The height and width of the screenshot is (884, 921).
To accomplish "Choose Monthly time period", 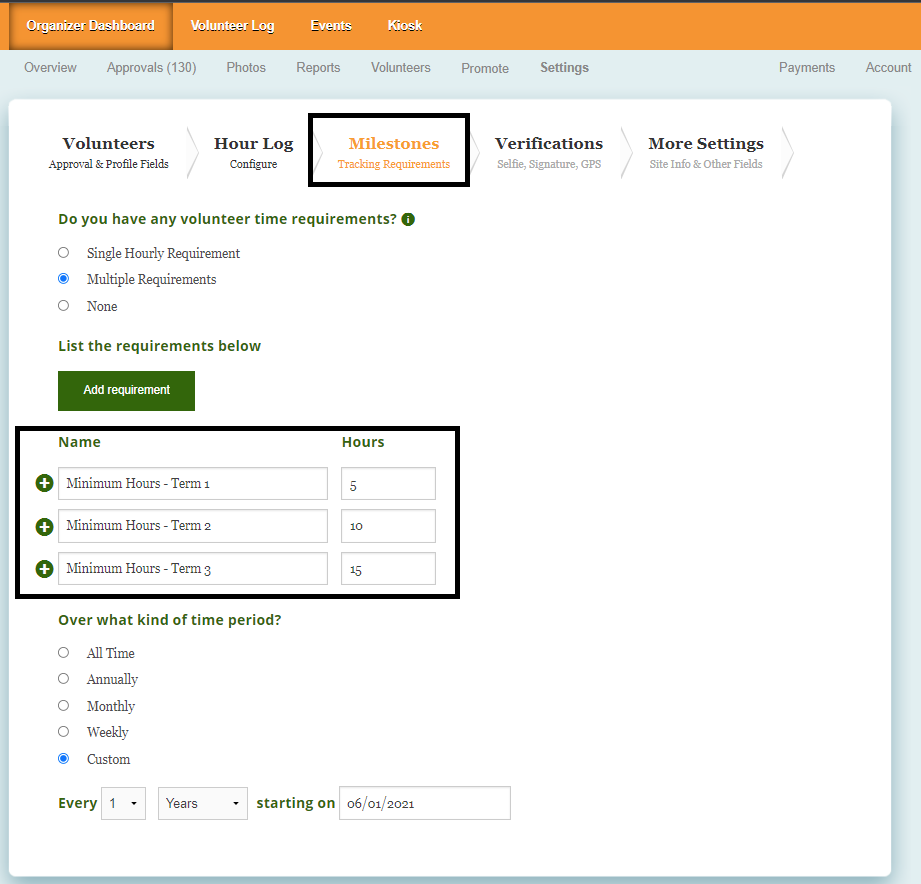I will click(x=63, y=705).
